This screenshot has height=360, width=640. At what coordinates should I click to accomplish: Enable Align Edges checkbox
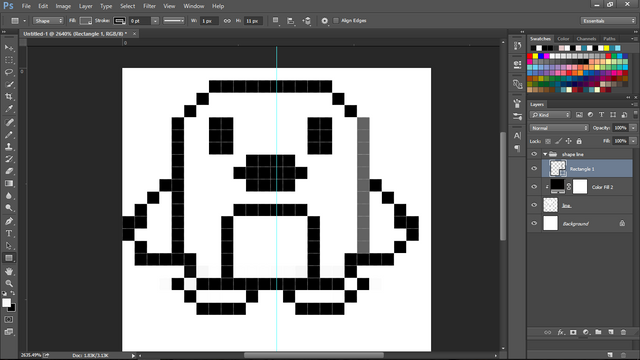coord(336,21)
